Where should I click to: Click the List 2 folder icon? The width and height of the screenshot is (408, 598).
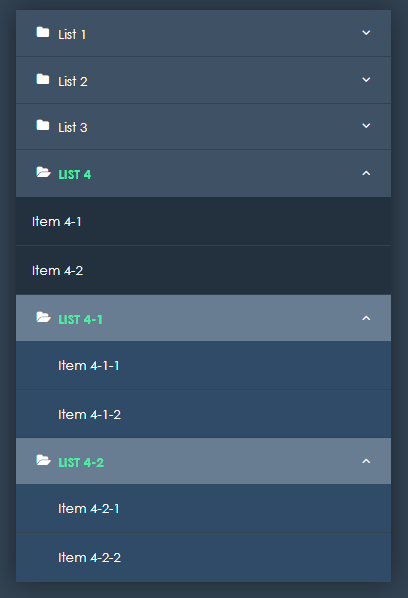43,79
